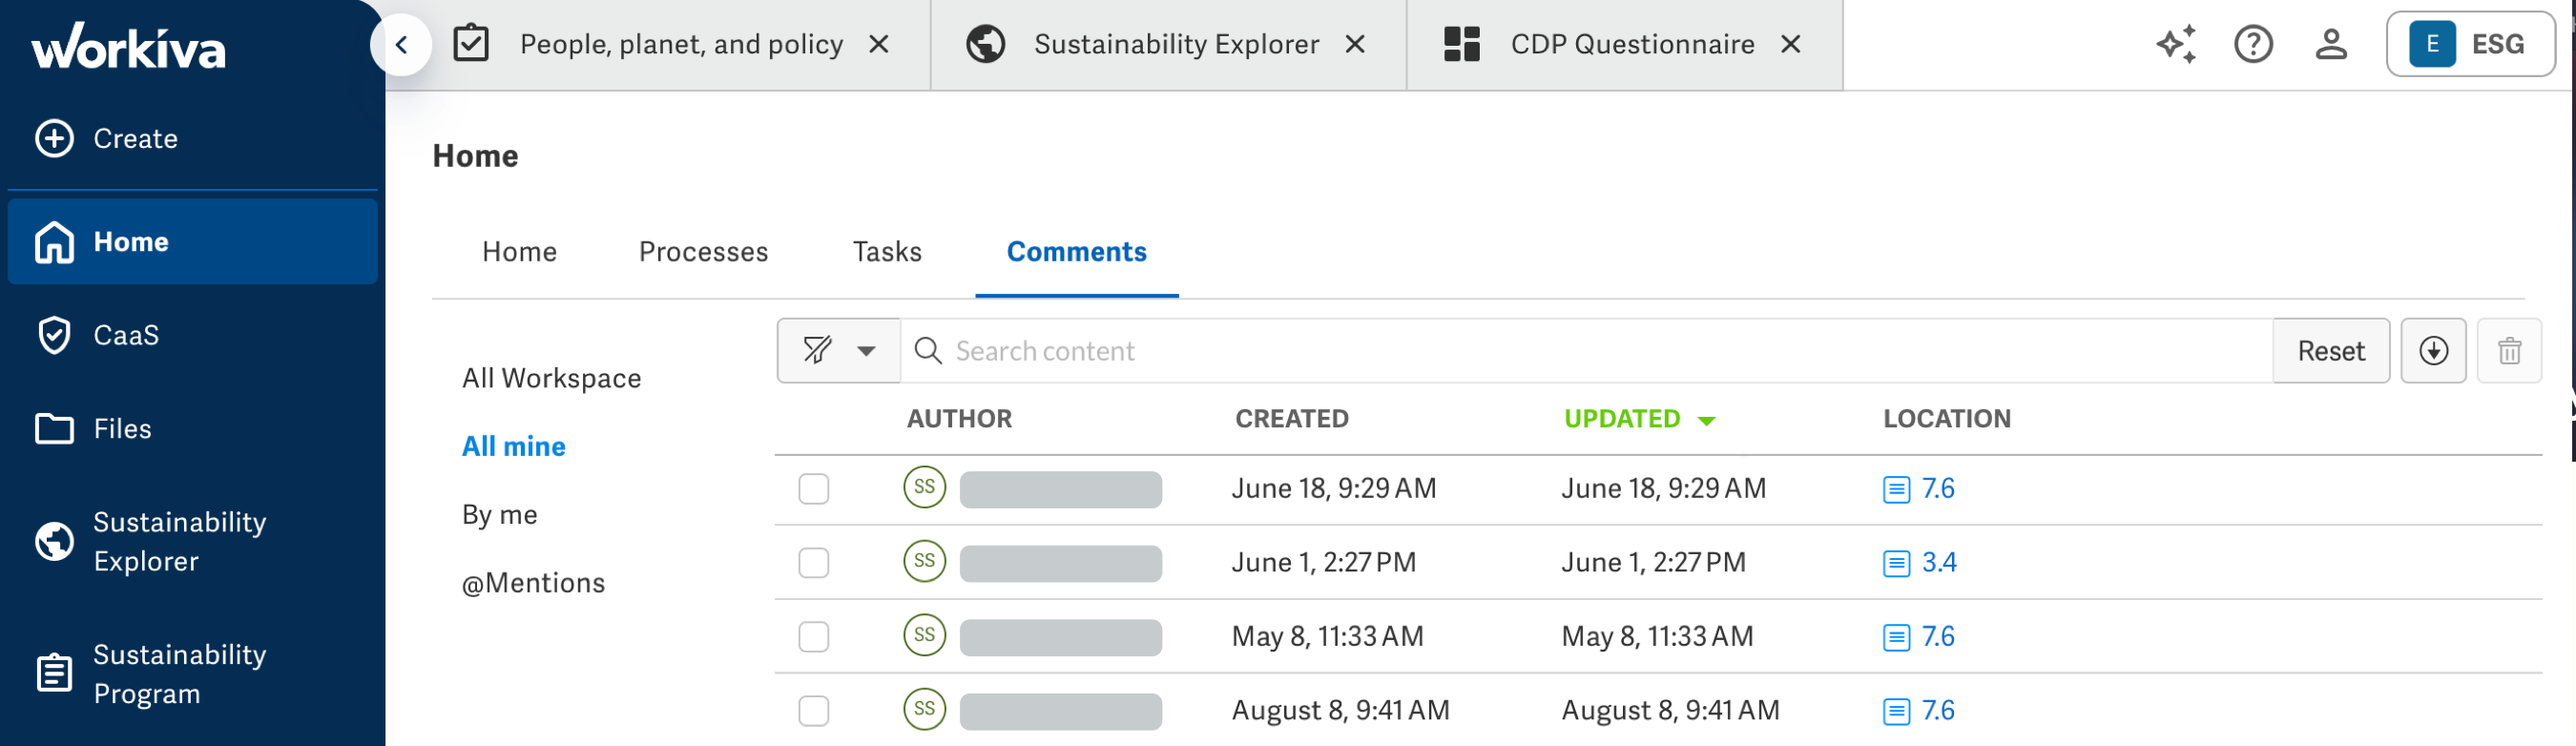Open the Home sub-tab

519,252
